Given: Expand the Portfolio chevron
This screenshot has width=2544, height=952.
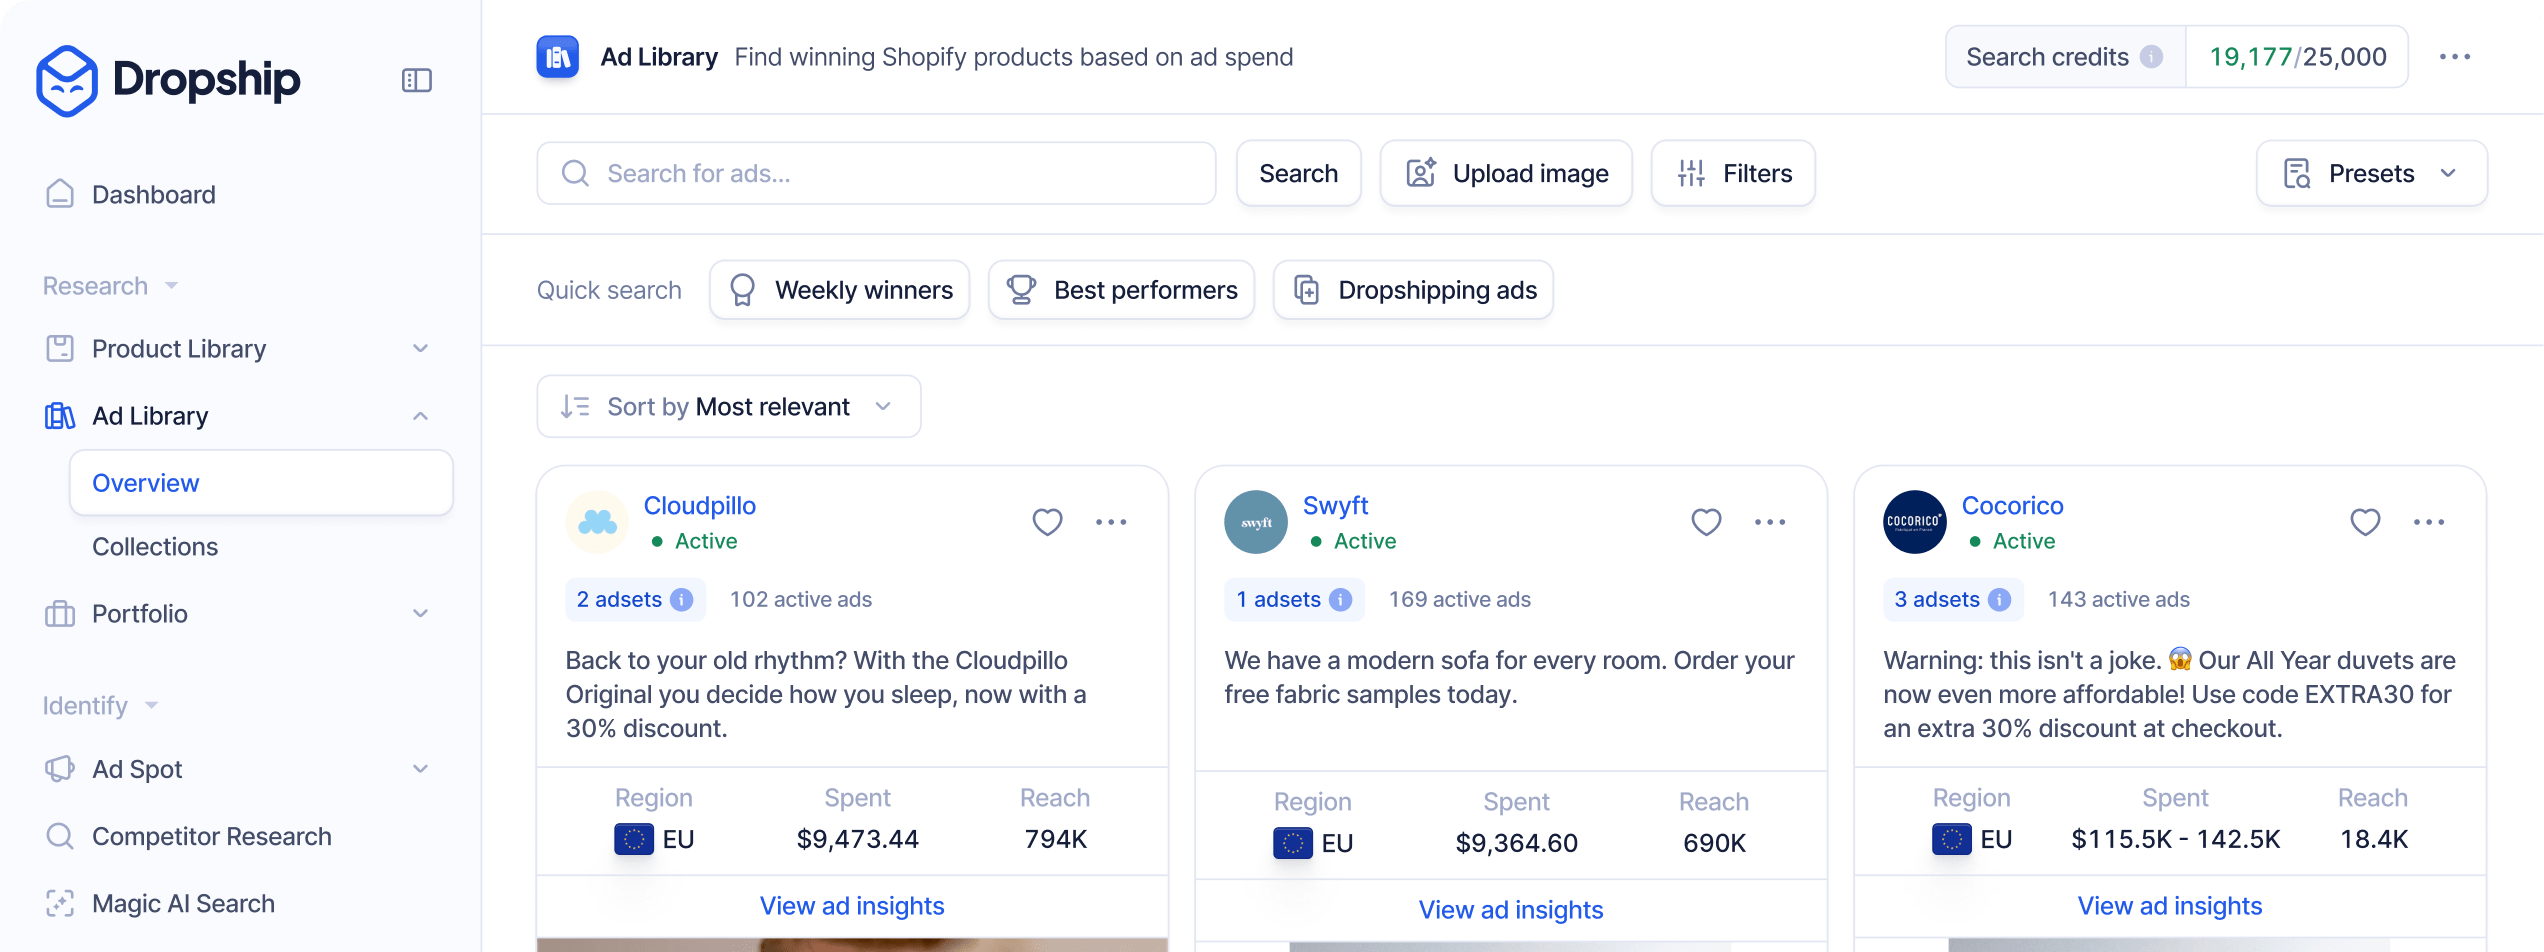Looking at the screenshot, I should click(x=421, y=614).
